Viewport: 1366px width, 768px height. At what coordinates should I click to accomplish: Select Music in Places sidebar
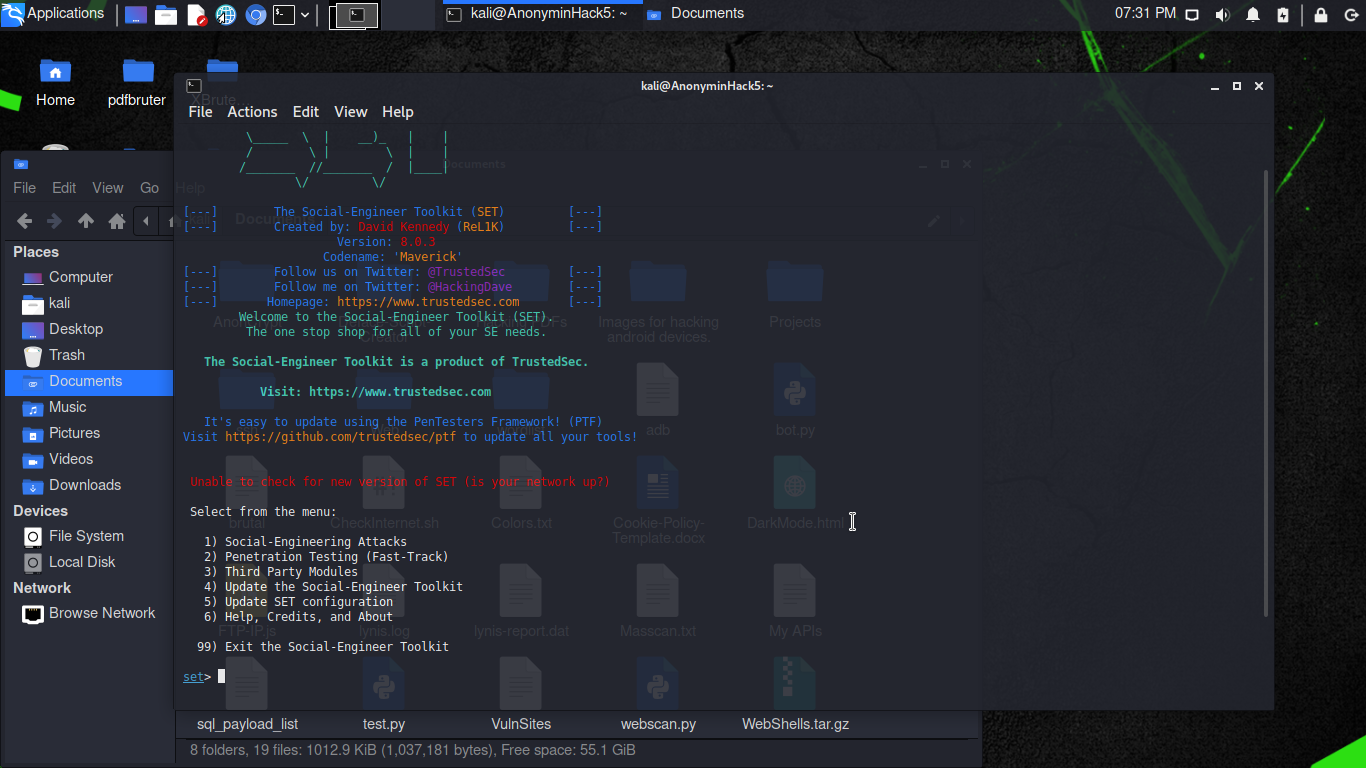tap(89, 407)
